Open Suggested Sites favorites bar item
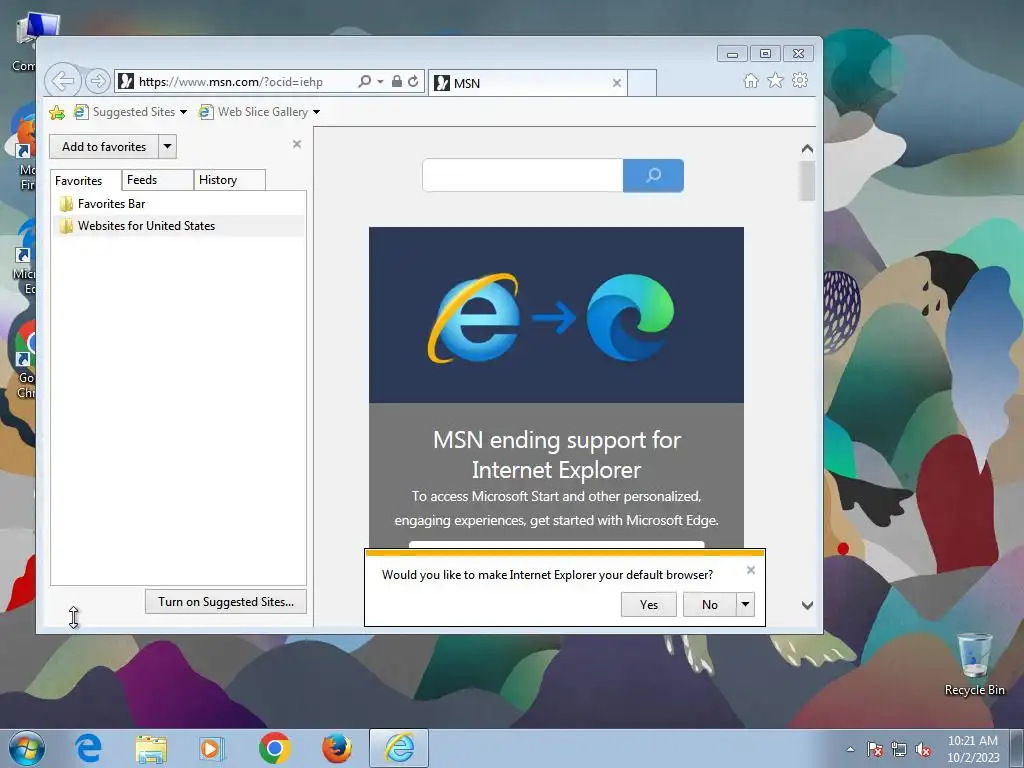This screenshot has height=768, width=1024. pyautogui.click(x=125, y=112)
